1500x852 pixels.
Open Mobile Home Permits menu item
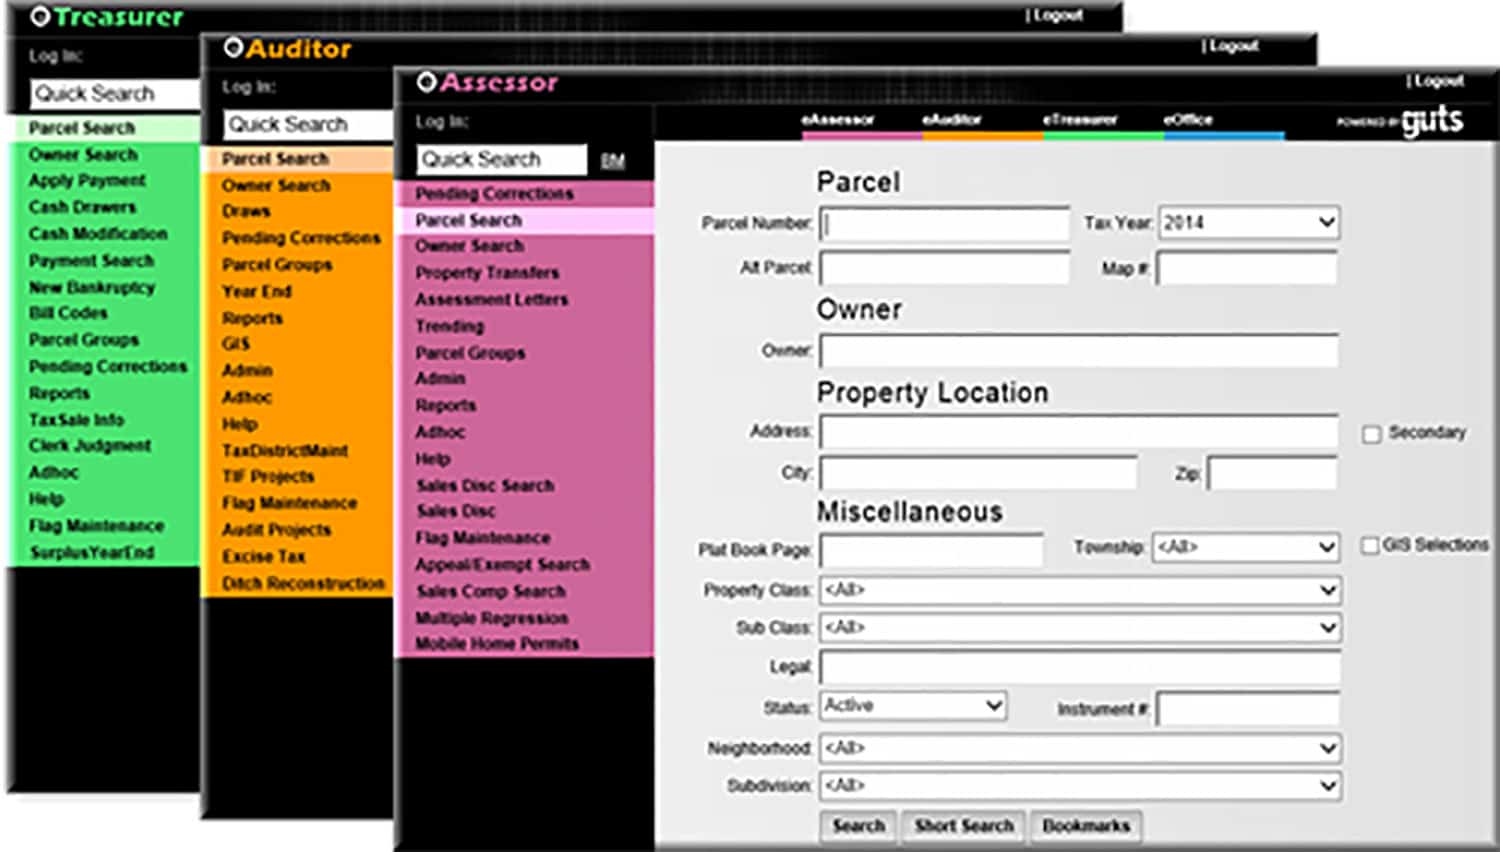tap(497, 644)
